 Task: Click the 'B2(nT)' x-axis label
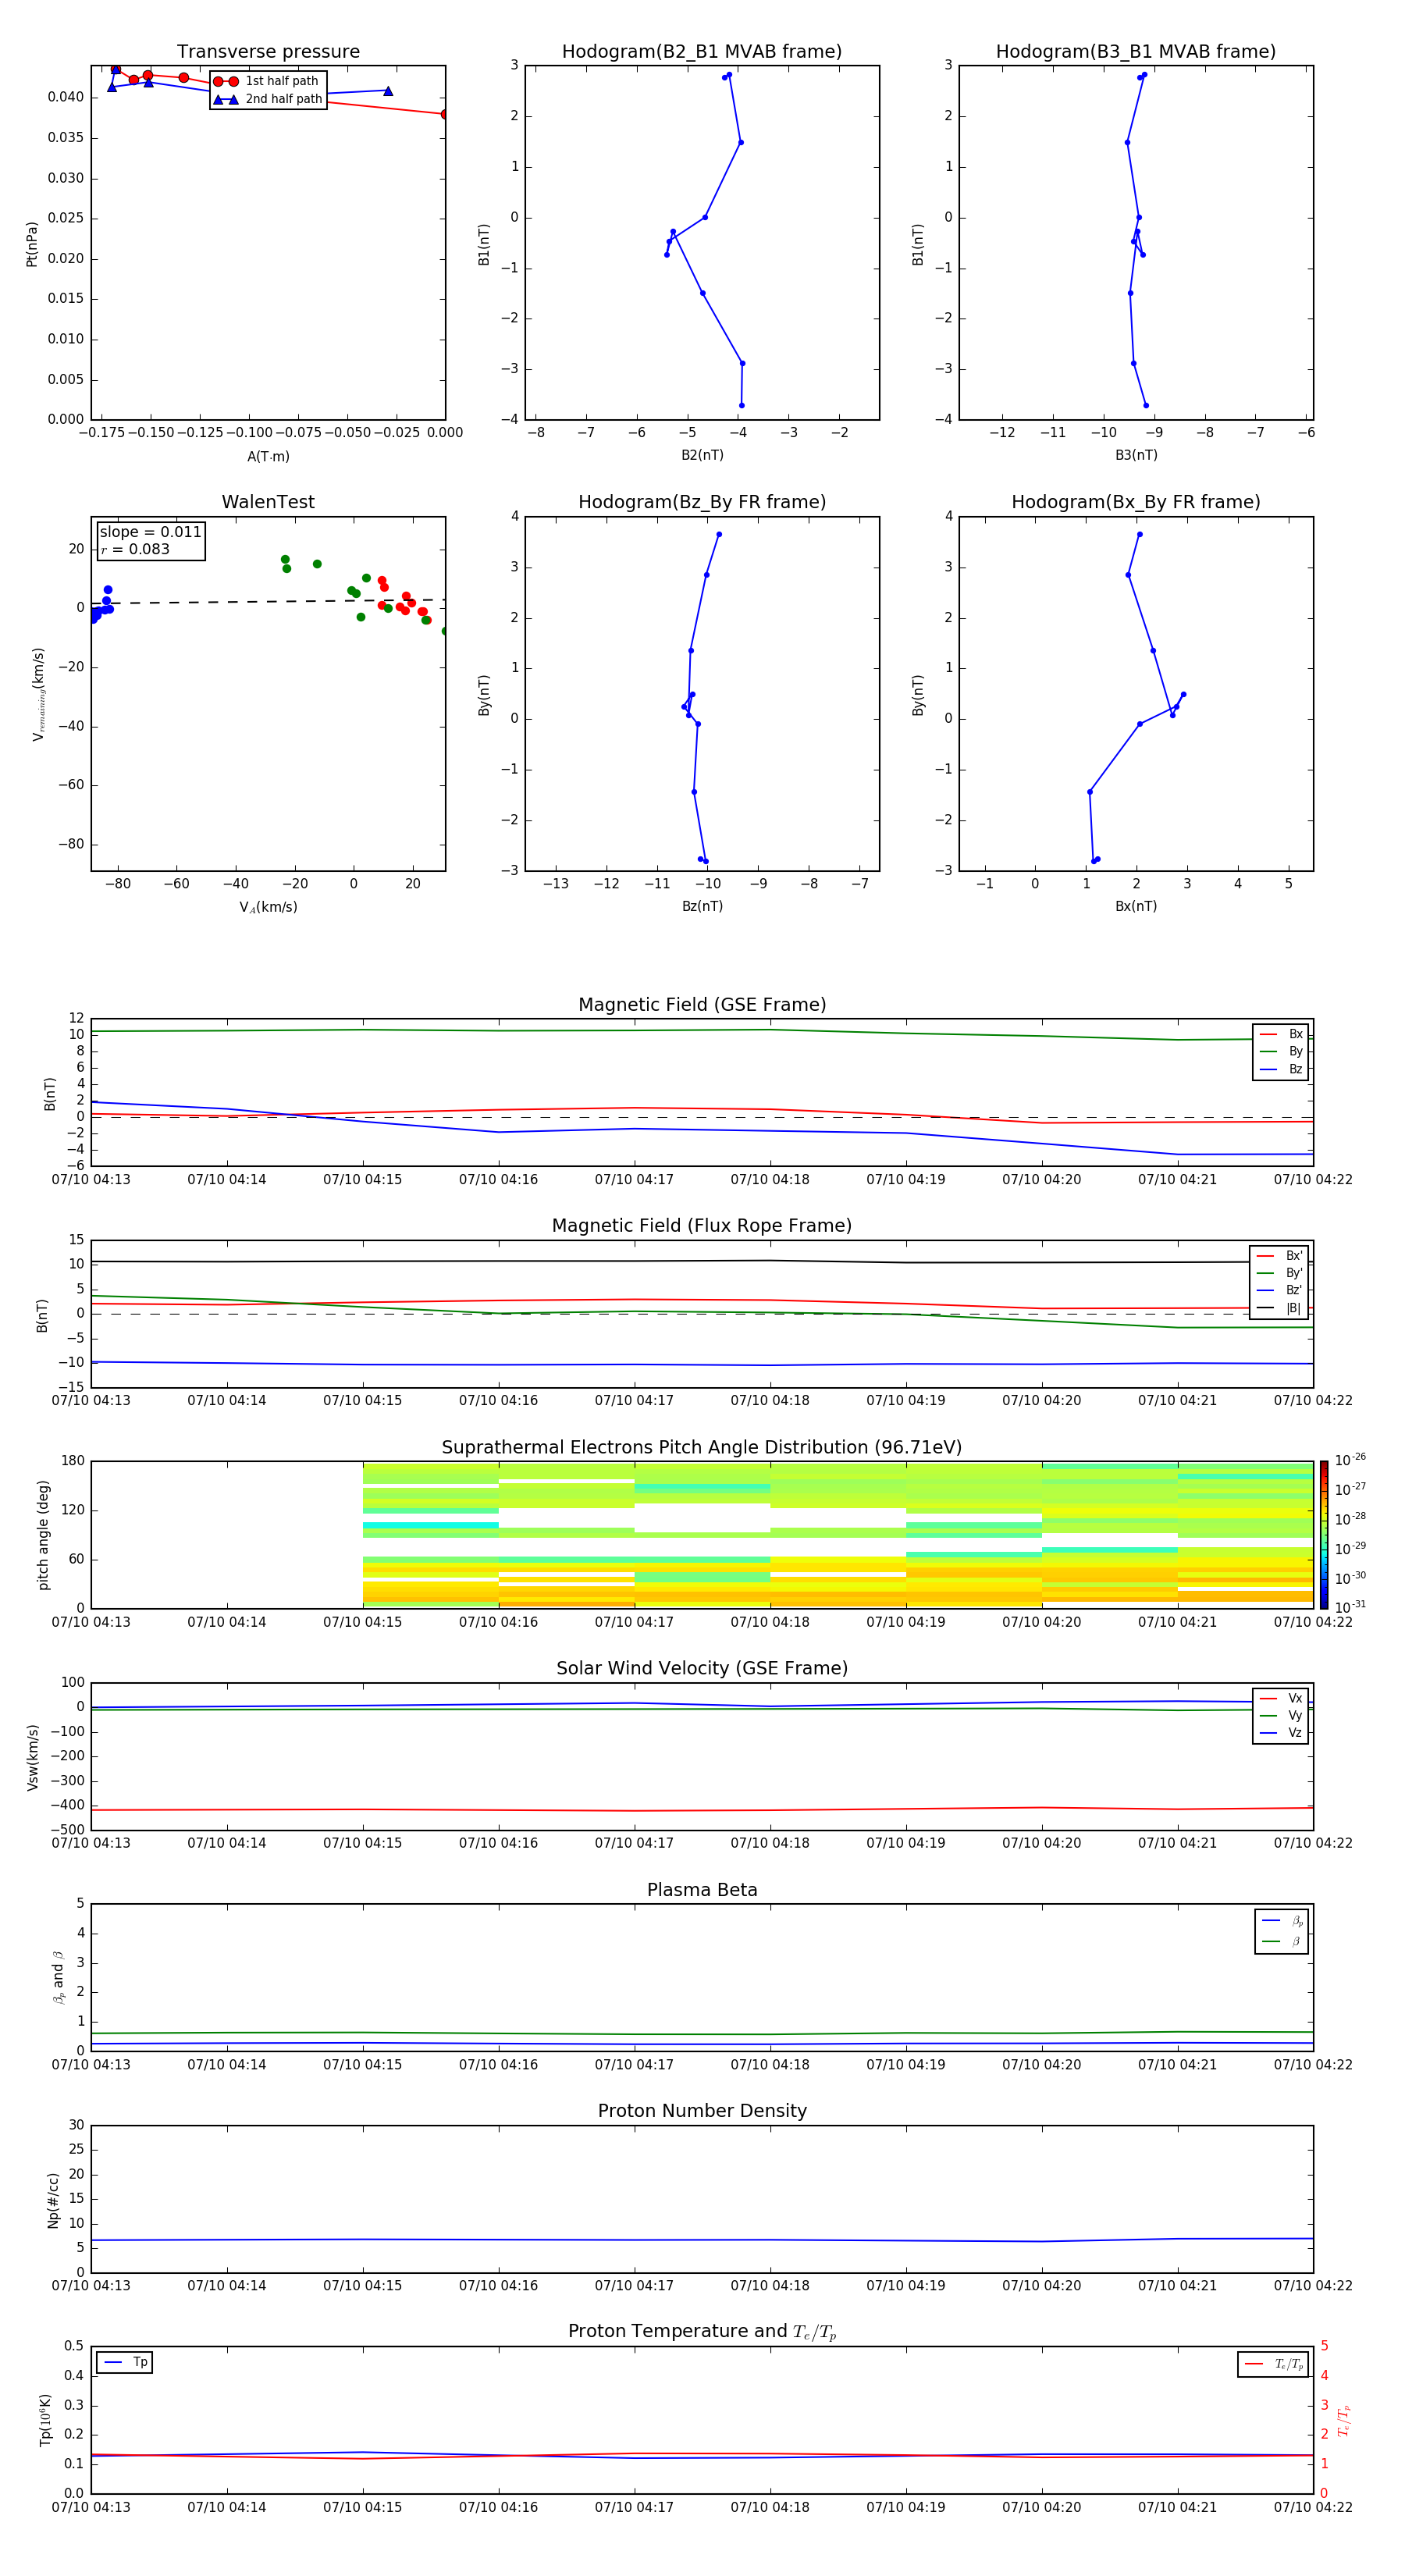(702, 455)
